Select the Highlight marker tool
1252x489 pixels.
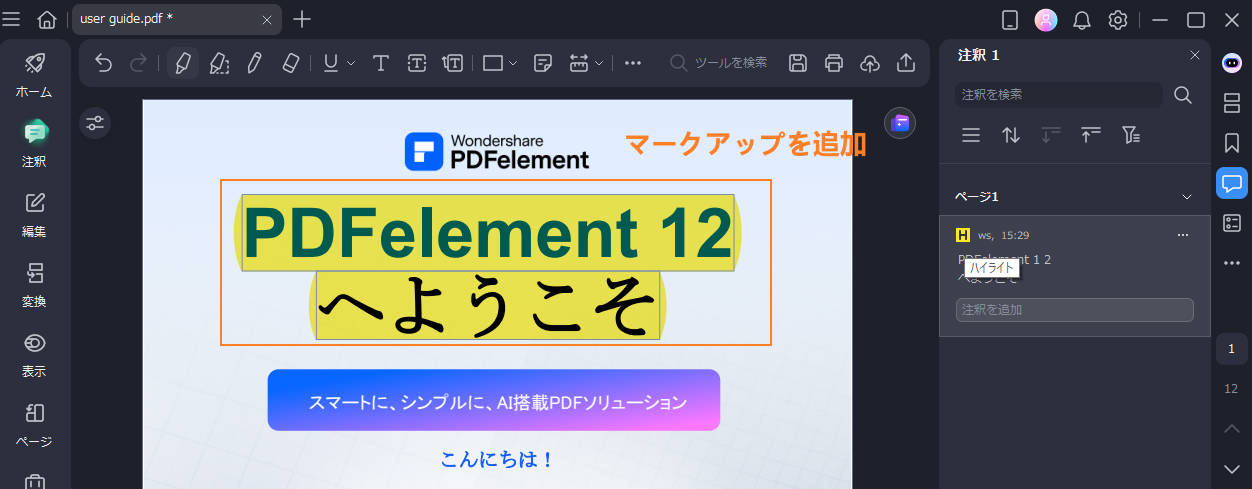[x=182, y=63]
